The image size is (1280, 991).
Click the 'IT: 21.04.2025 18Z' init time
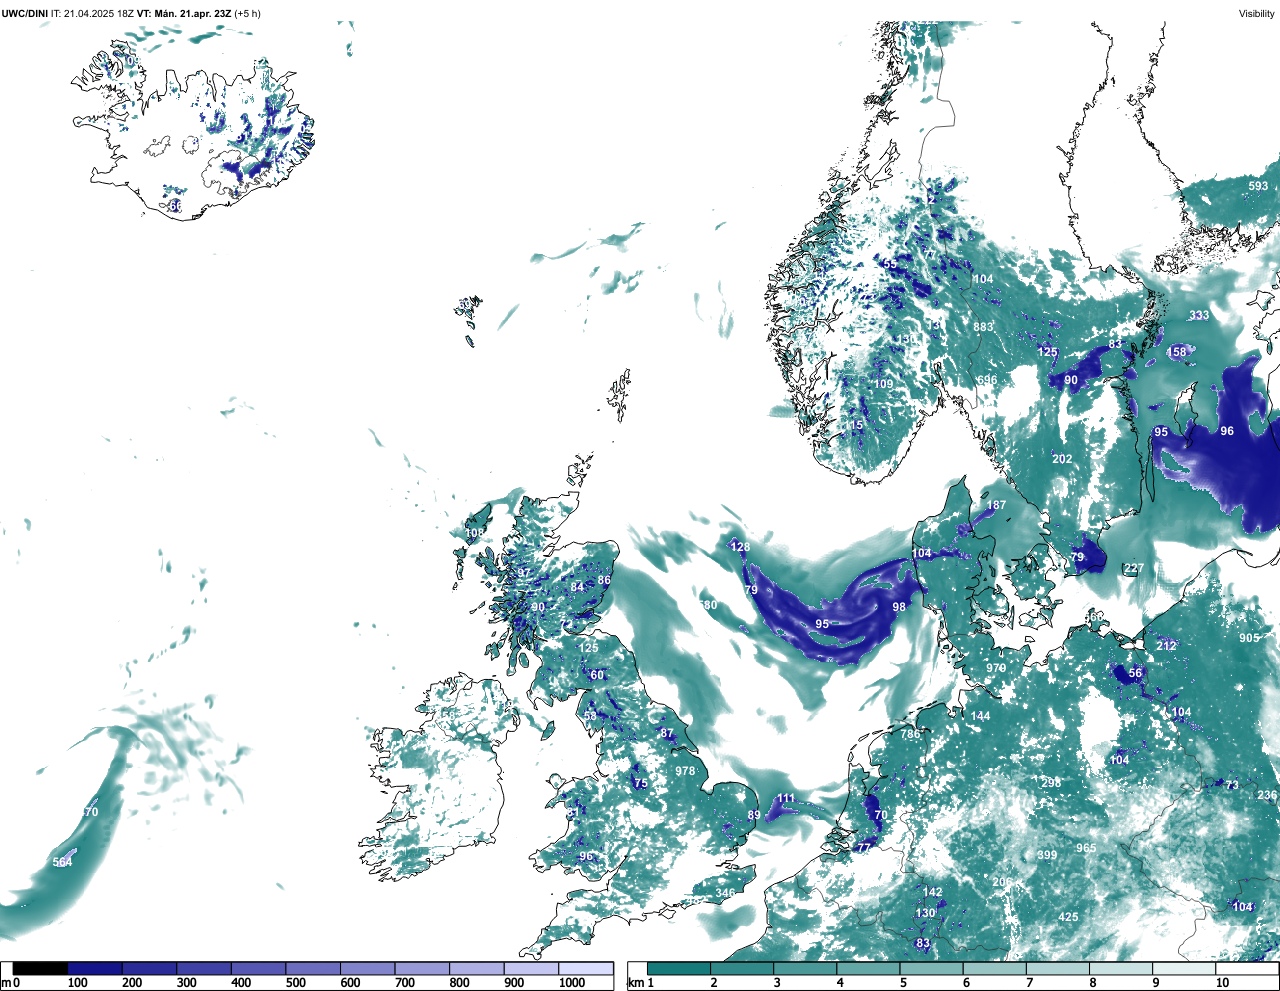point(93,14)
